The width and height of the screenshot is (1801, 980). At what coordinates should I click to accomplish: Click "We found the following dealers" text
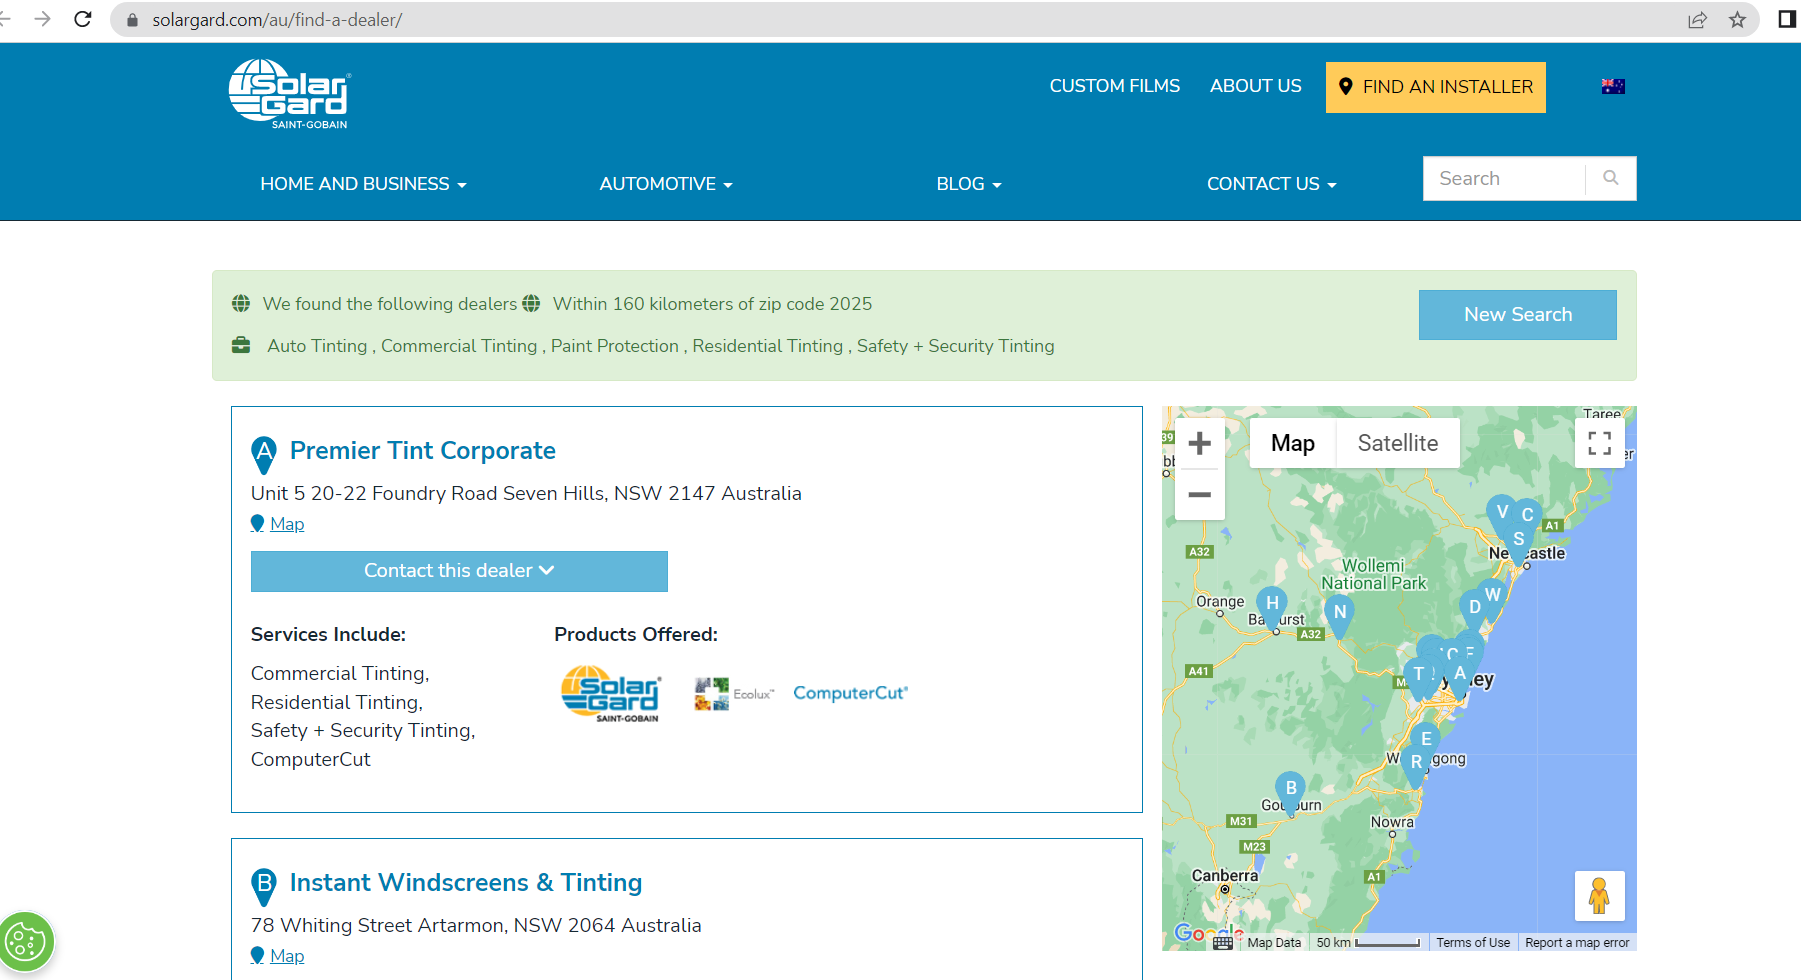tap(390, 304)
